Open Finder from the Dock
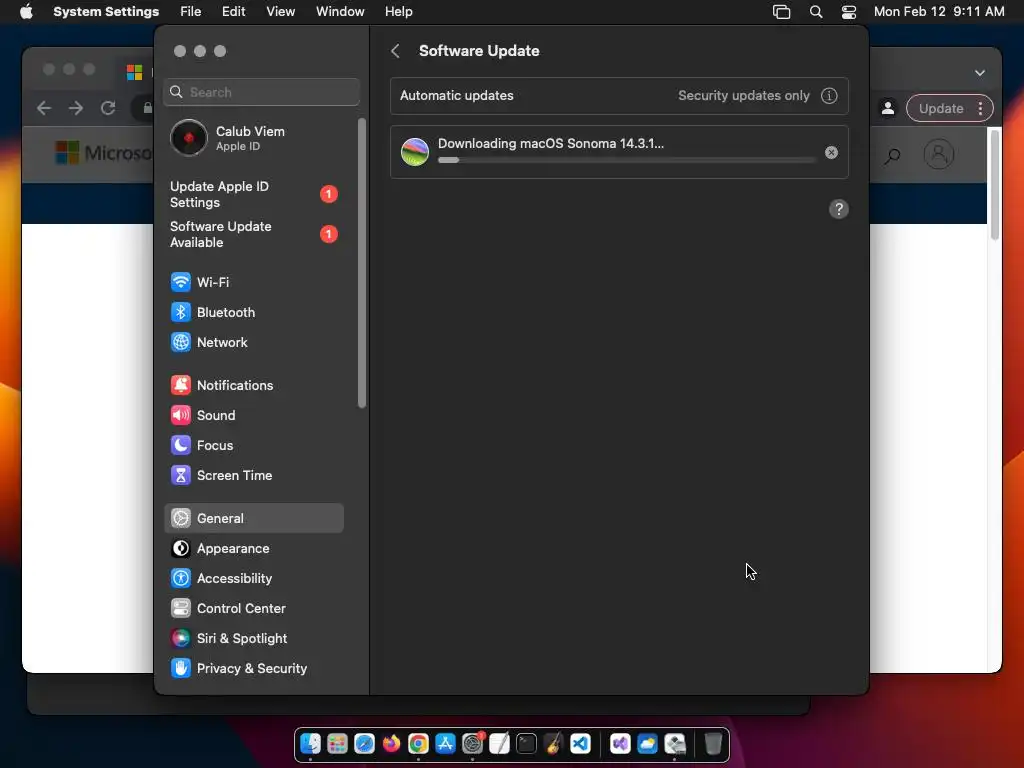The image size is (1024, 768). click(310, 744)
